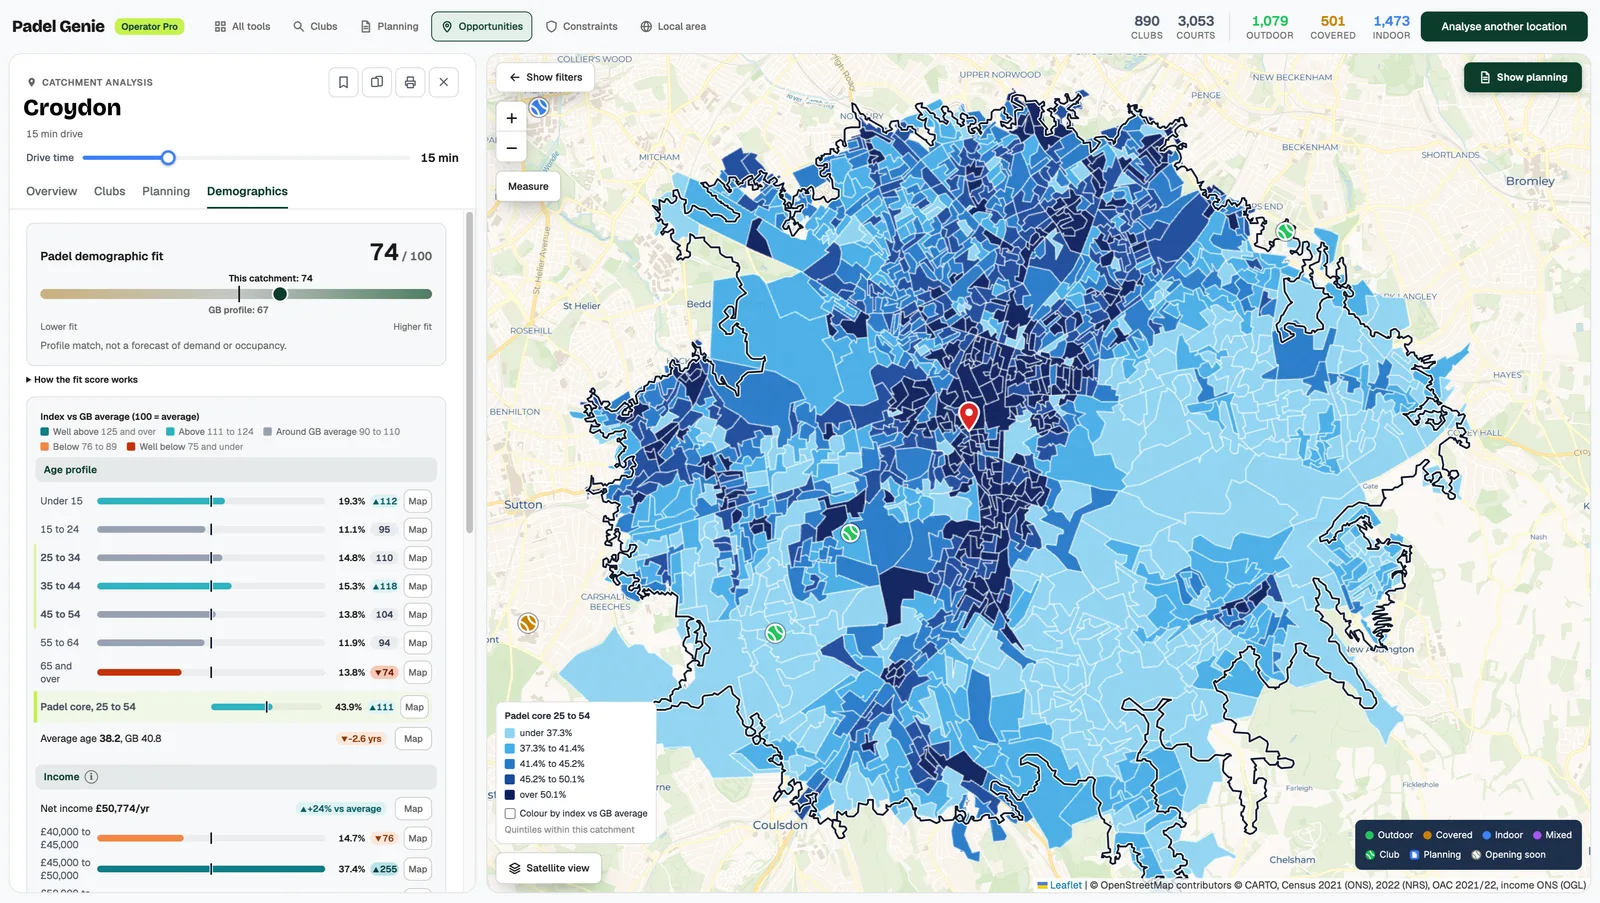
Task: Switch to the Planning tab in panel
Action: point(166,191)
